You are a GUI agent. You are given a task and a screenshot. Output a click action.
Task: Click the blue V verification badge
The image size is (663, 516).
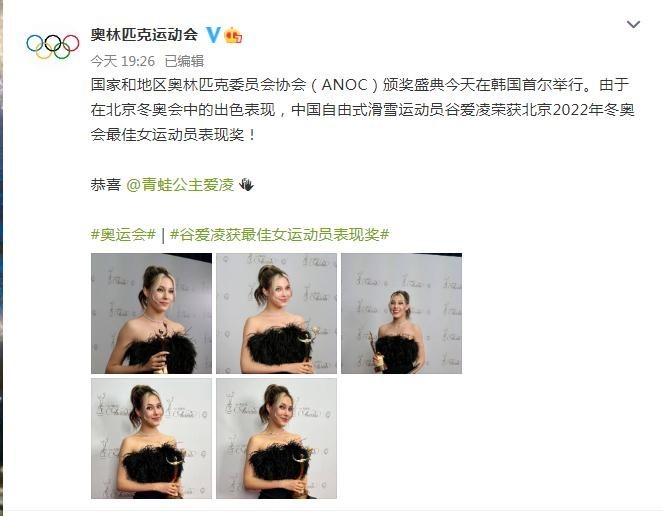tap(213, 35)
